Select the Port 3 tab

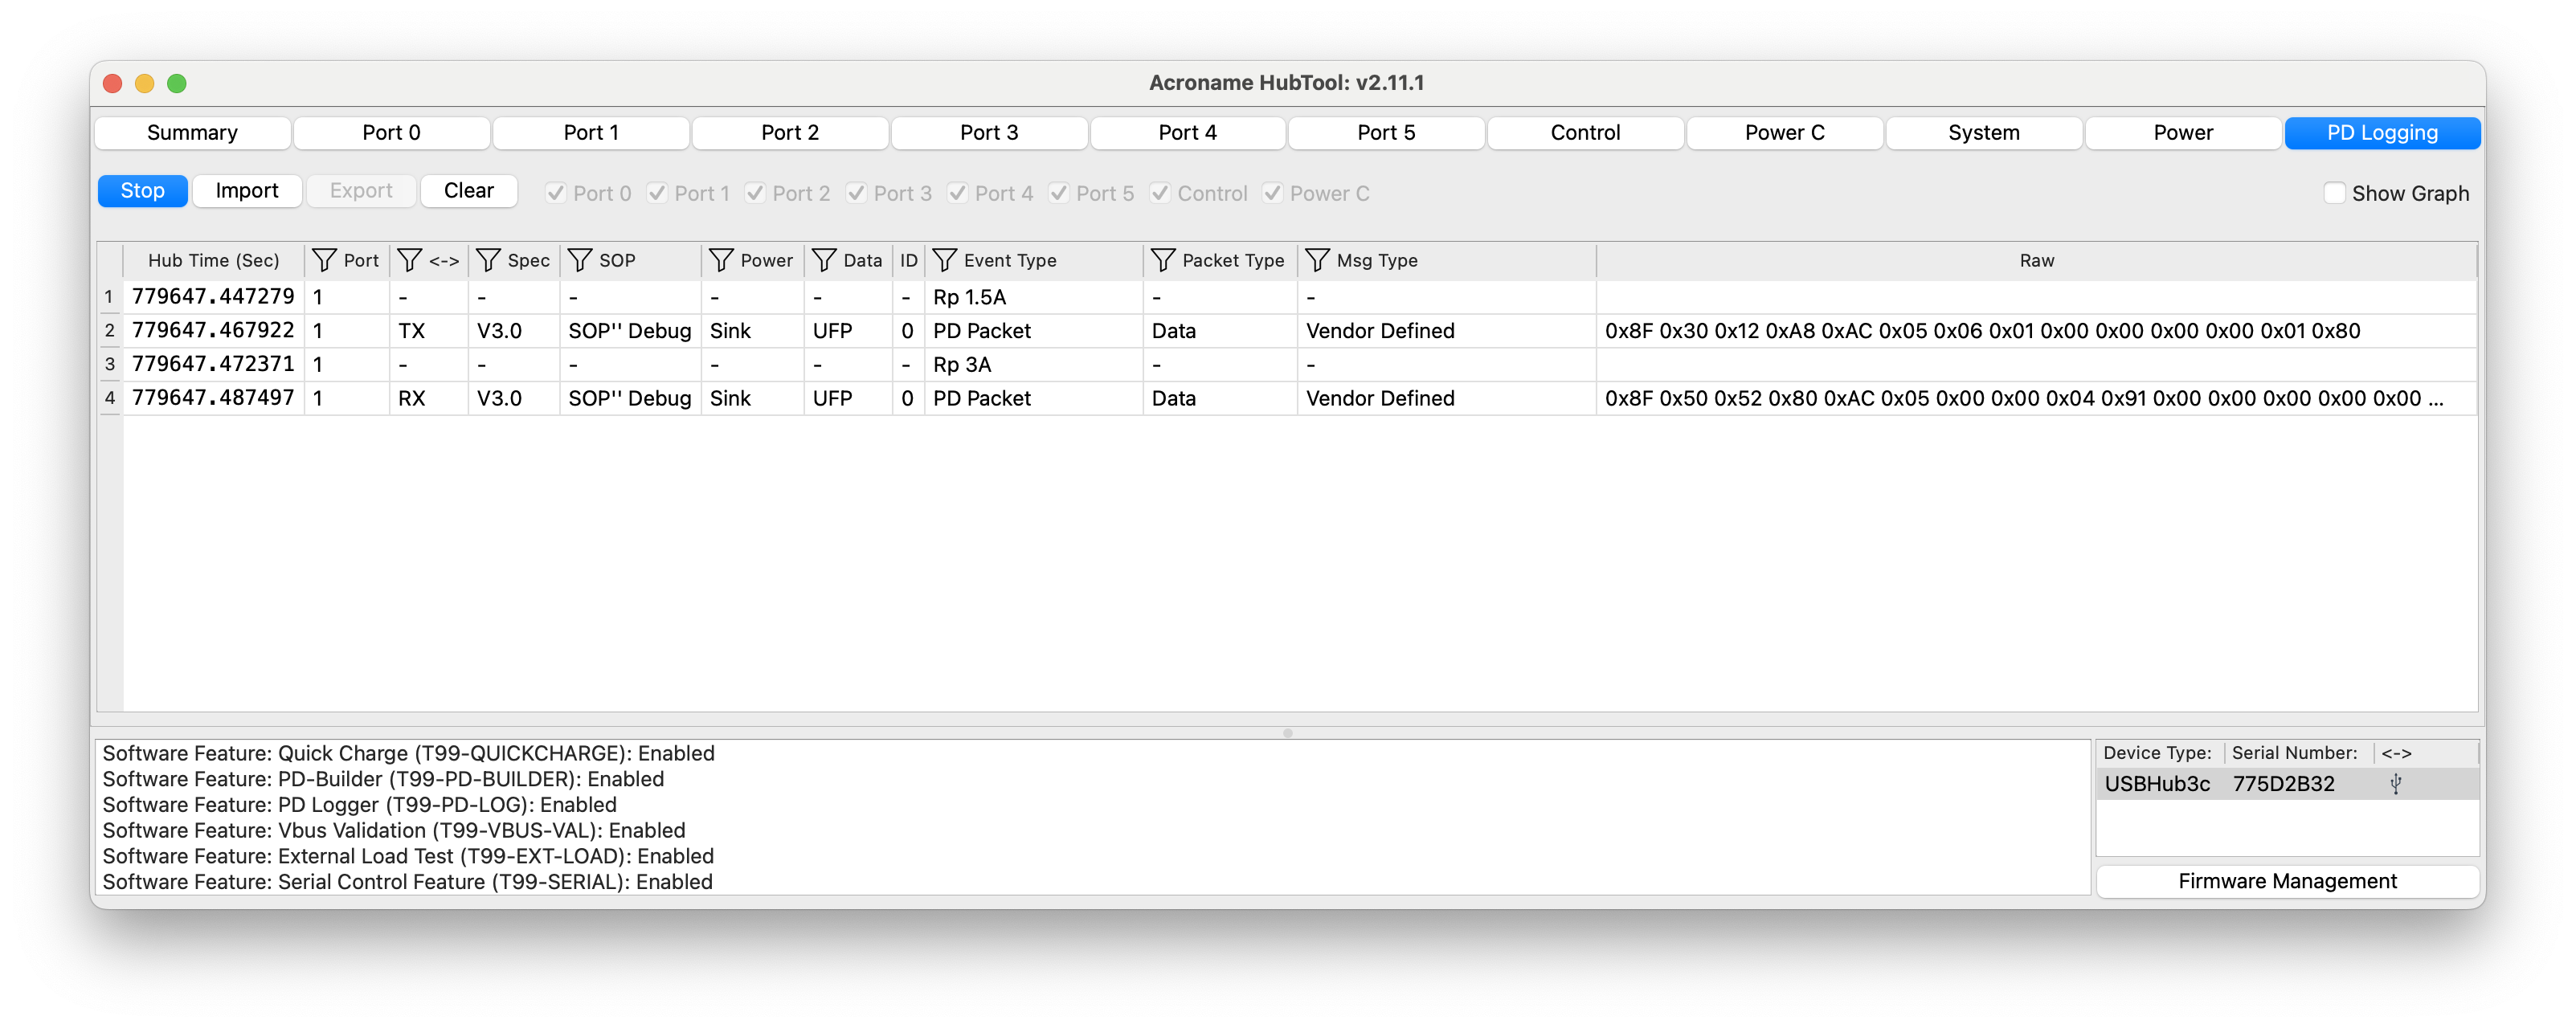989,133
